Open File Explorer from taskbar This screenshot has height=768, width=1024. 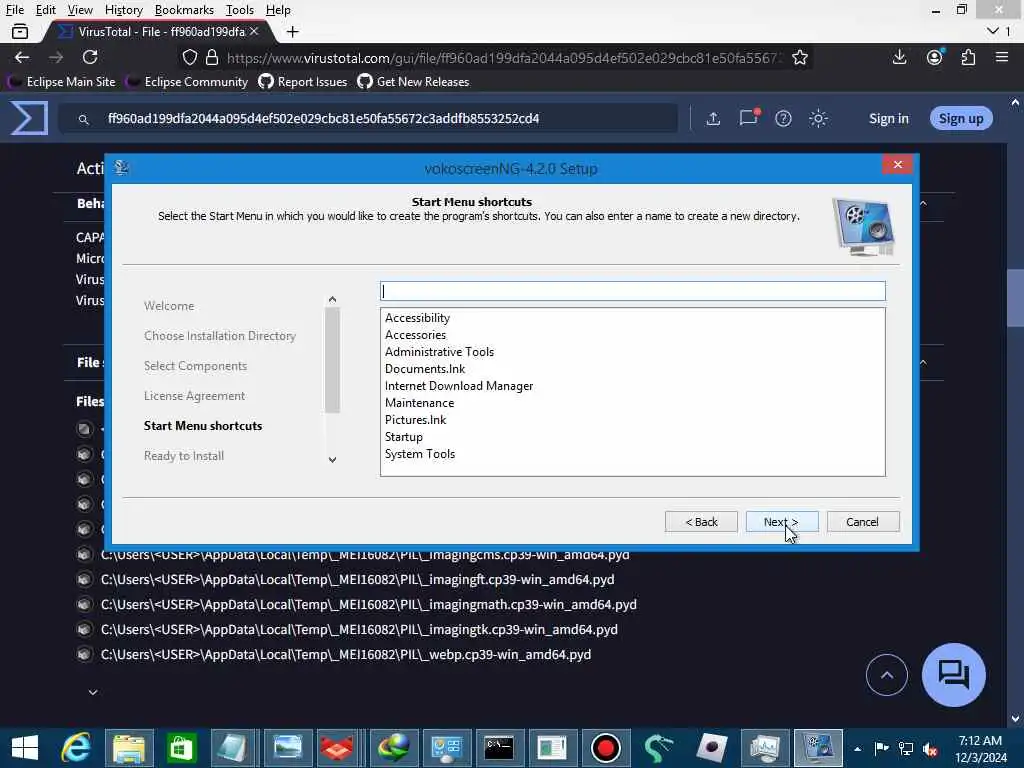[x=129, y=748]
